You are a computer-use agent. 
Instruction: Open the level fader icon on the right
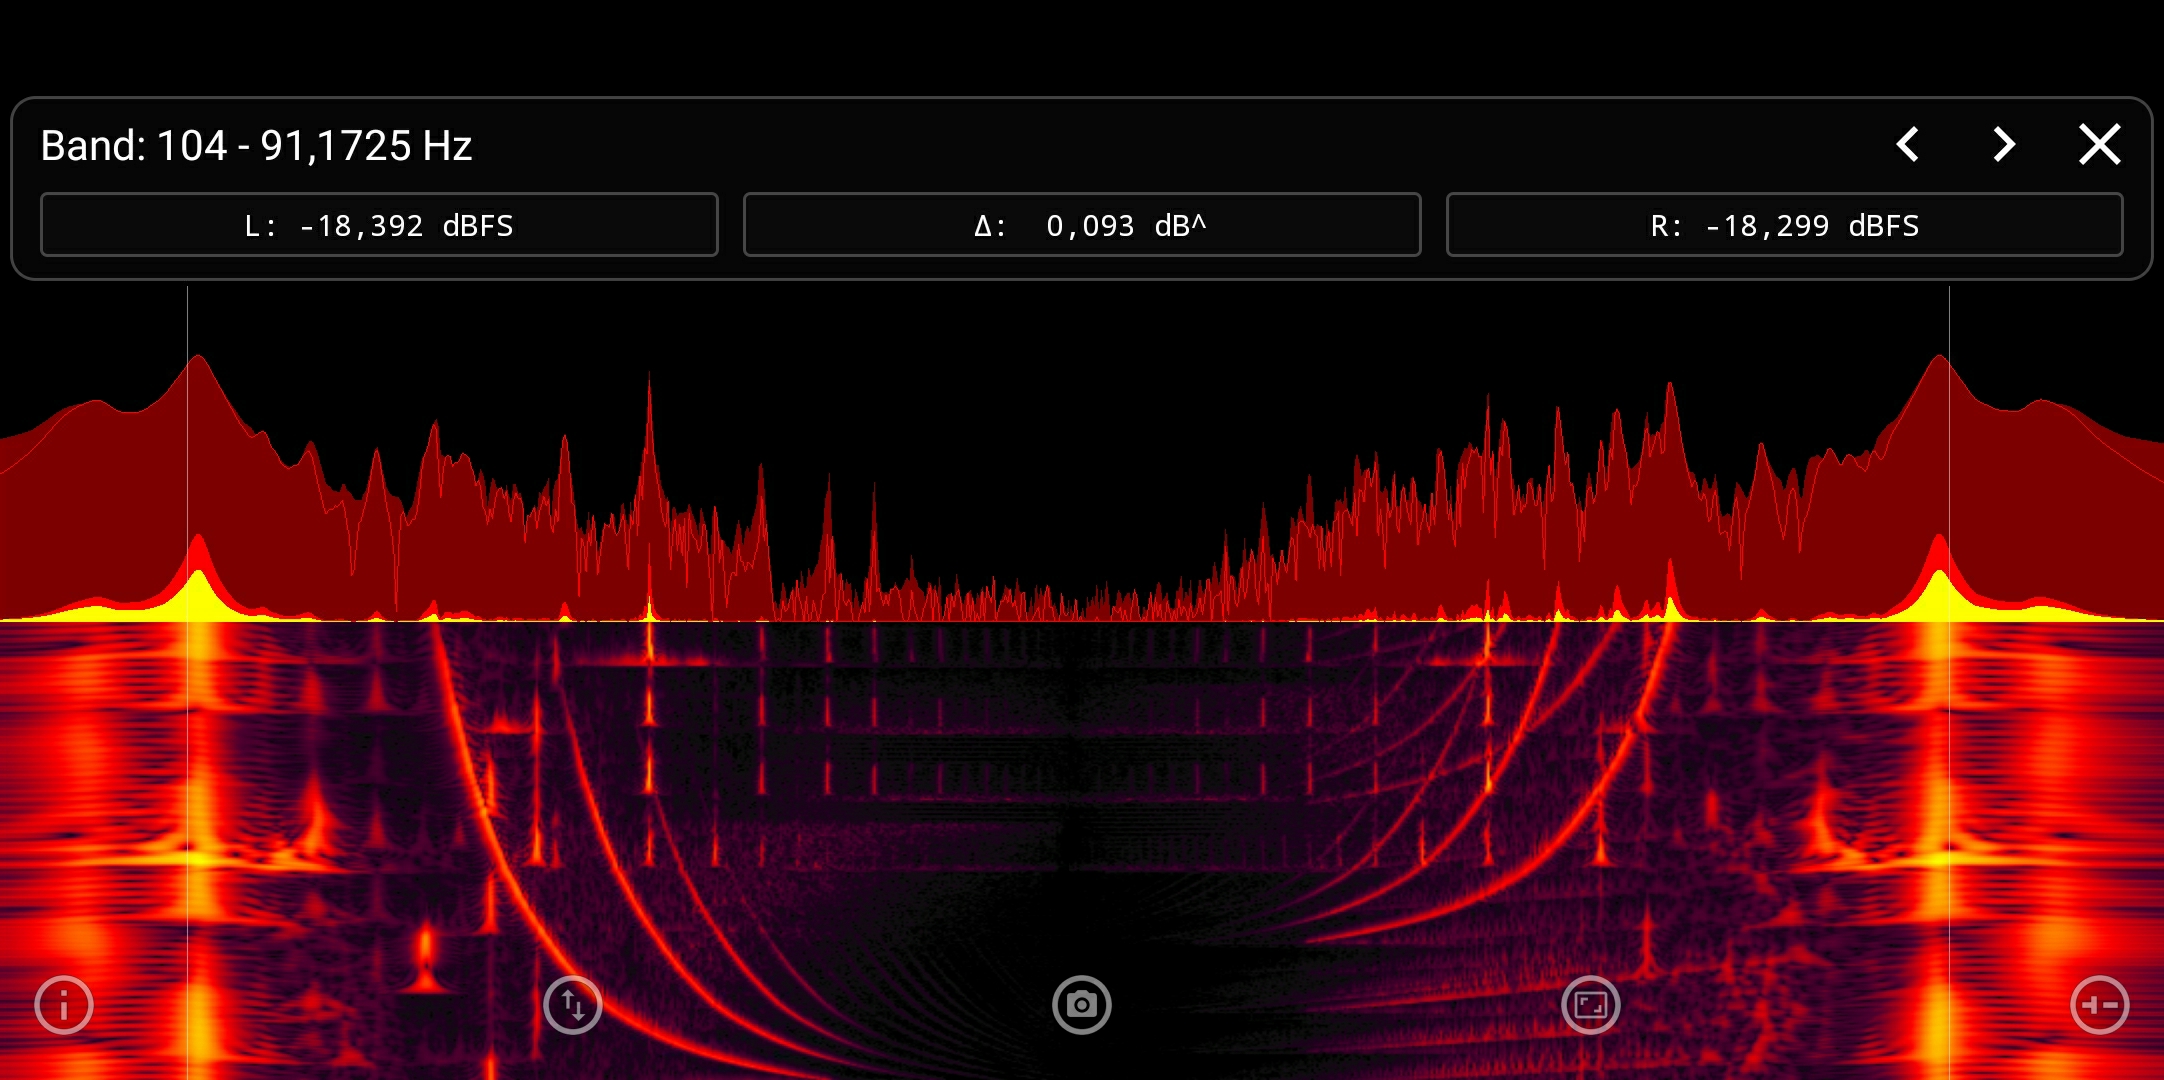(x=2101, y=1003)
